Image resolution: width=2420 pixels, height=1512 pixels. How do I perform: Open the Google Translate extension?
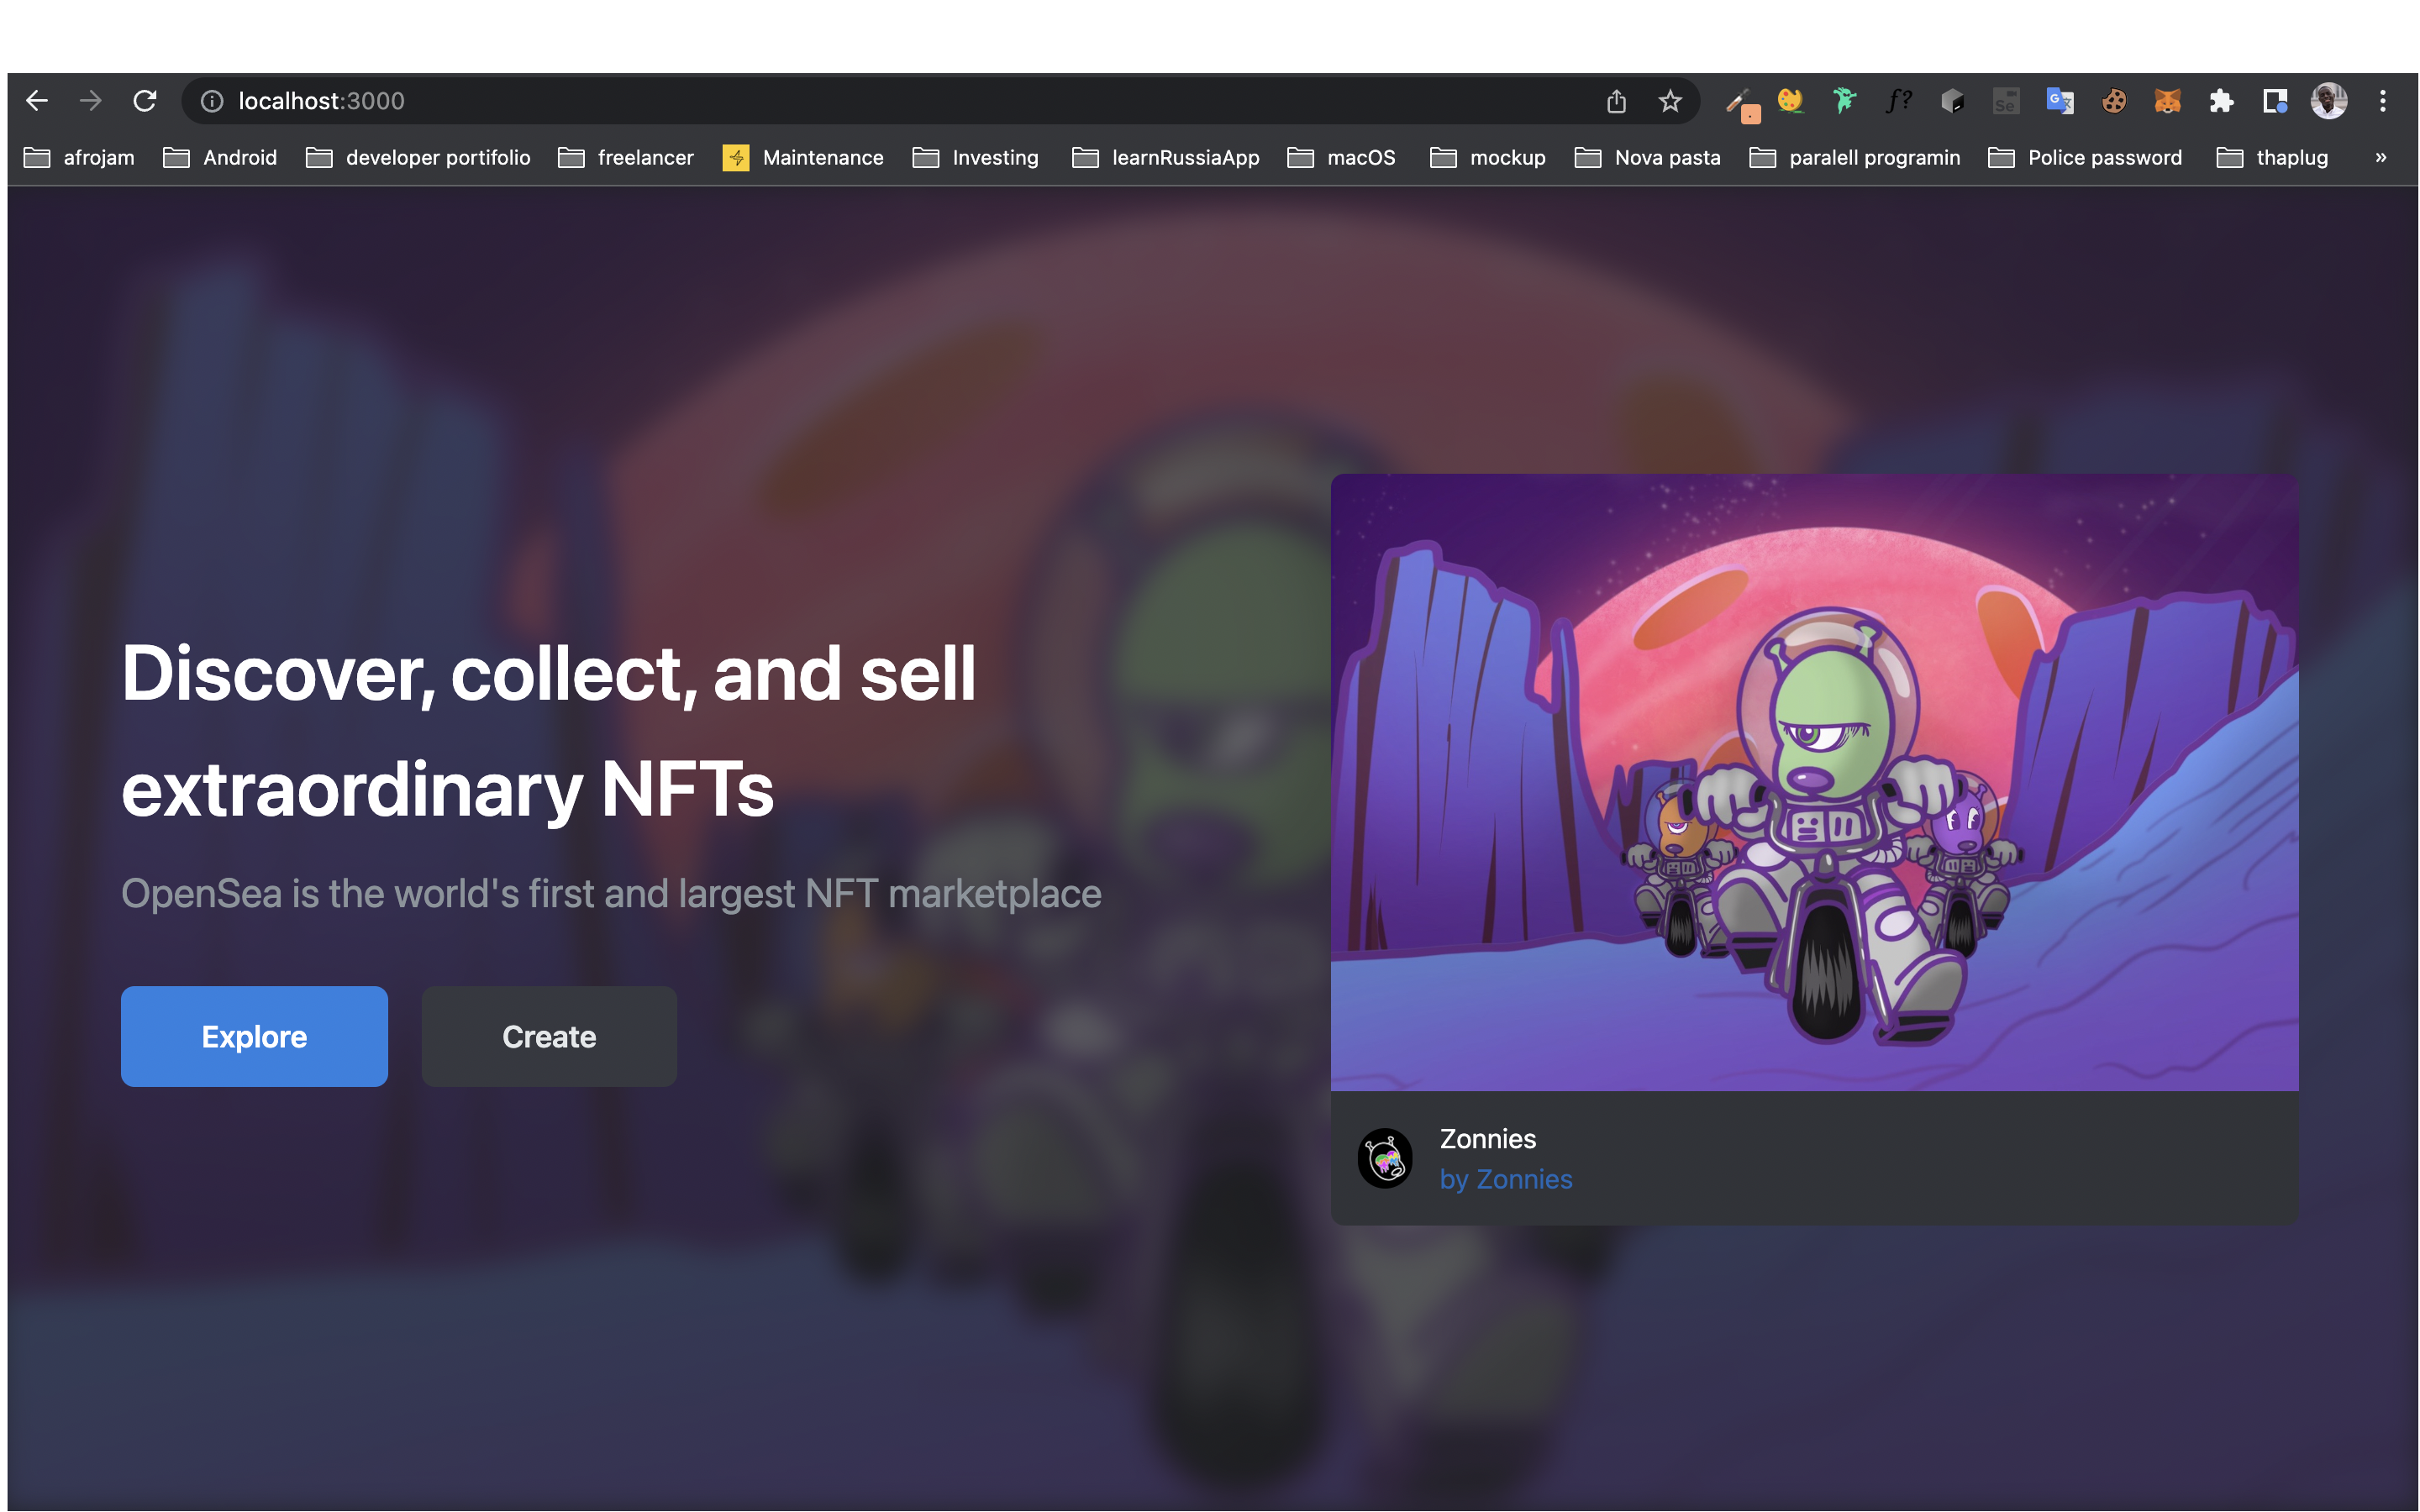pyautogui.click(x=2060, y=101)
